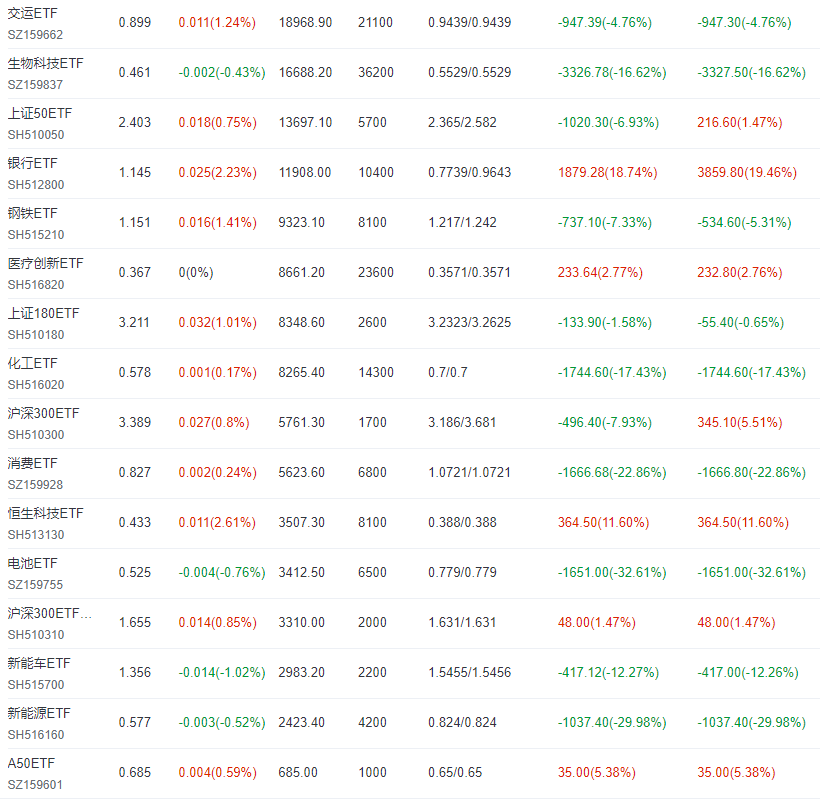
Task: Open the 上证50ETF fund name
Action: point(40,113)
